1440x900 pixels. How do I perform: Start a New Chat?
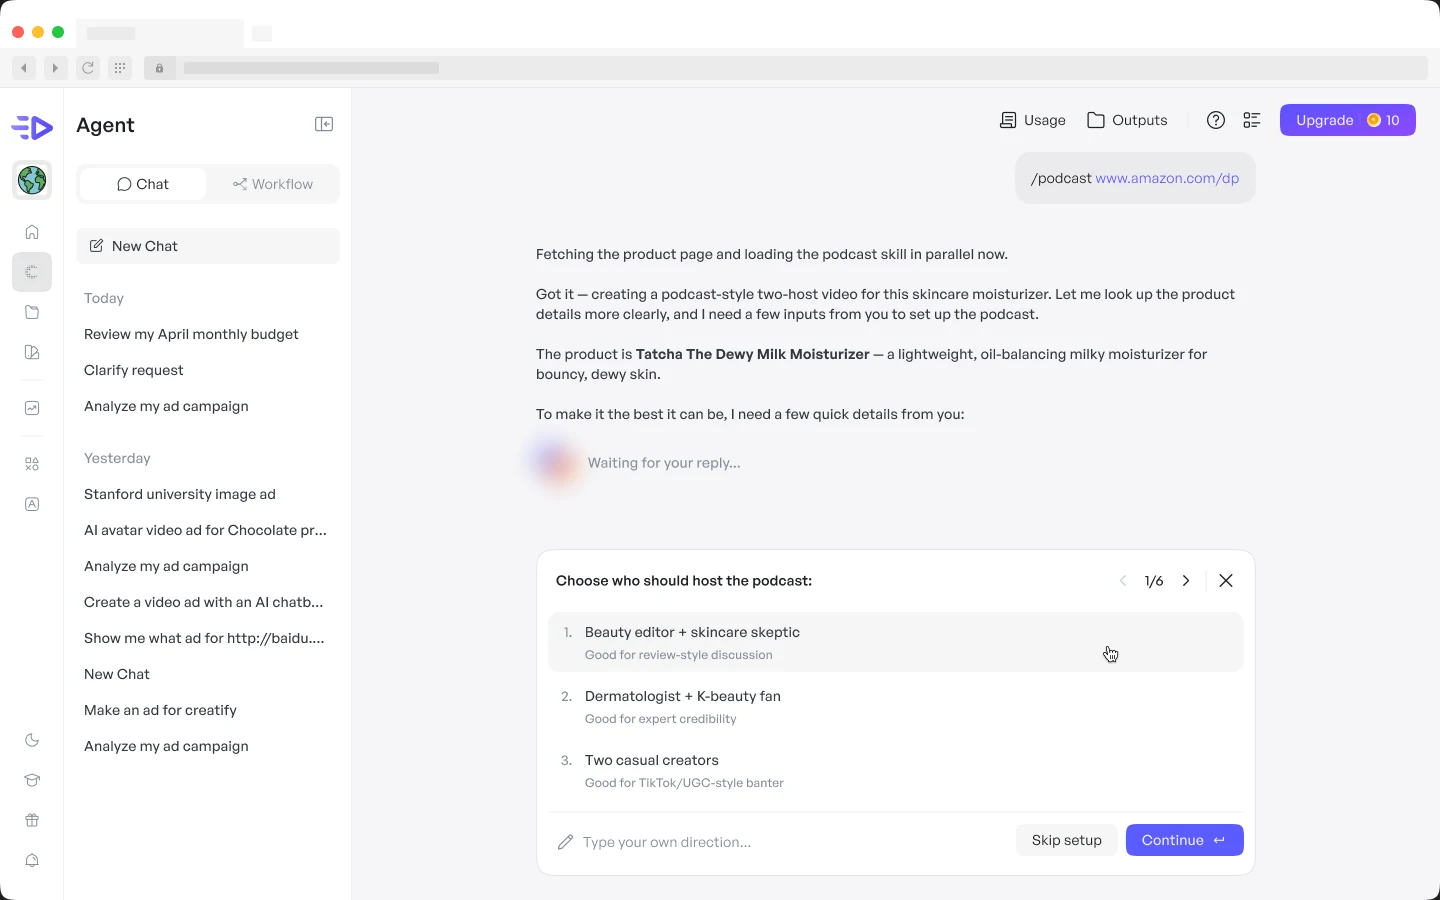coord(208,246)
